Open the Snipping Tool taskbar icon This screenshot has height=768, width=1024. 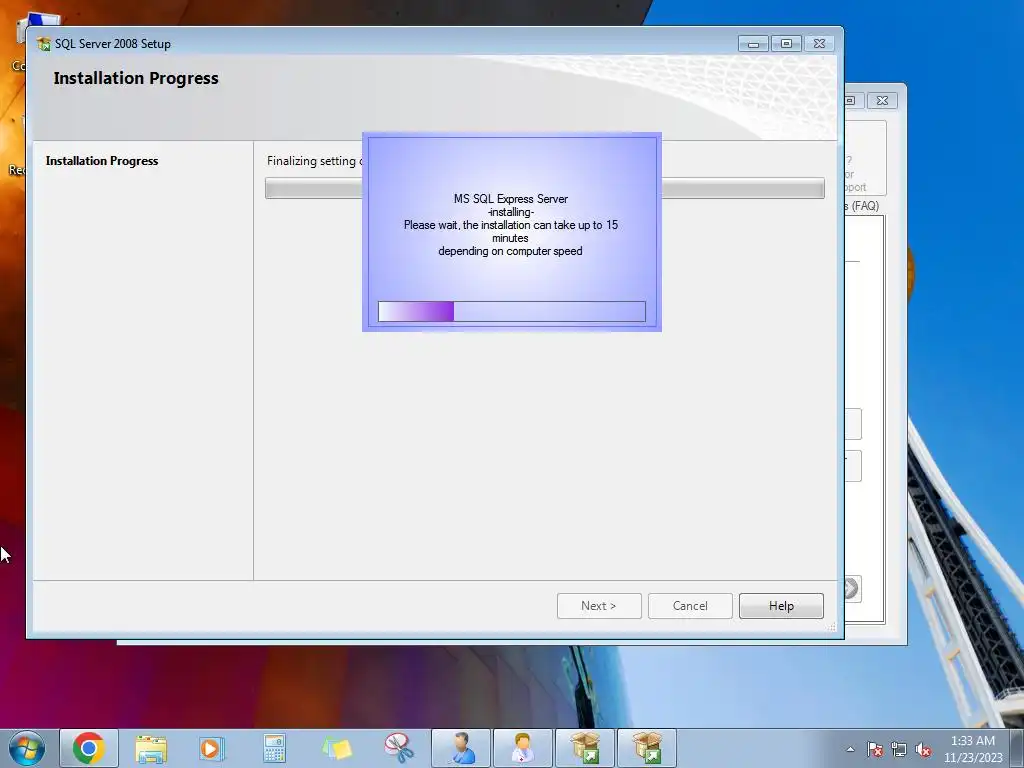click(398, 748)
